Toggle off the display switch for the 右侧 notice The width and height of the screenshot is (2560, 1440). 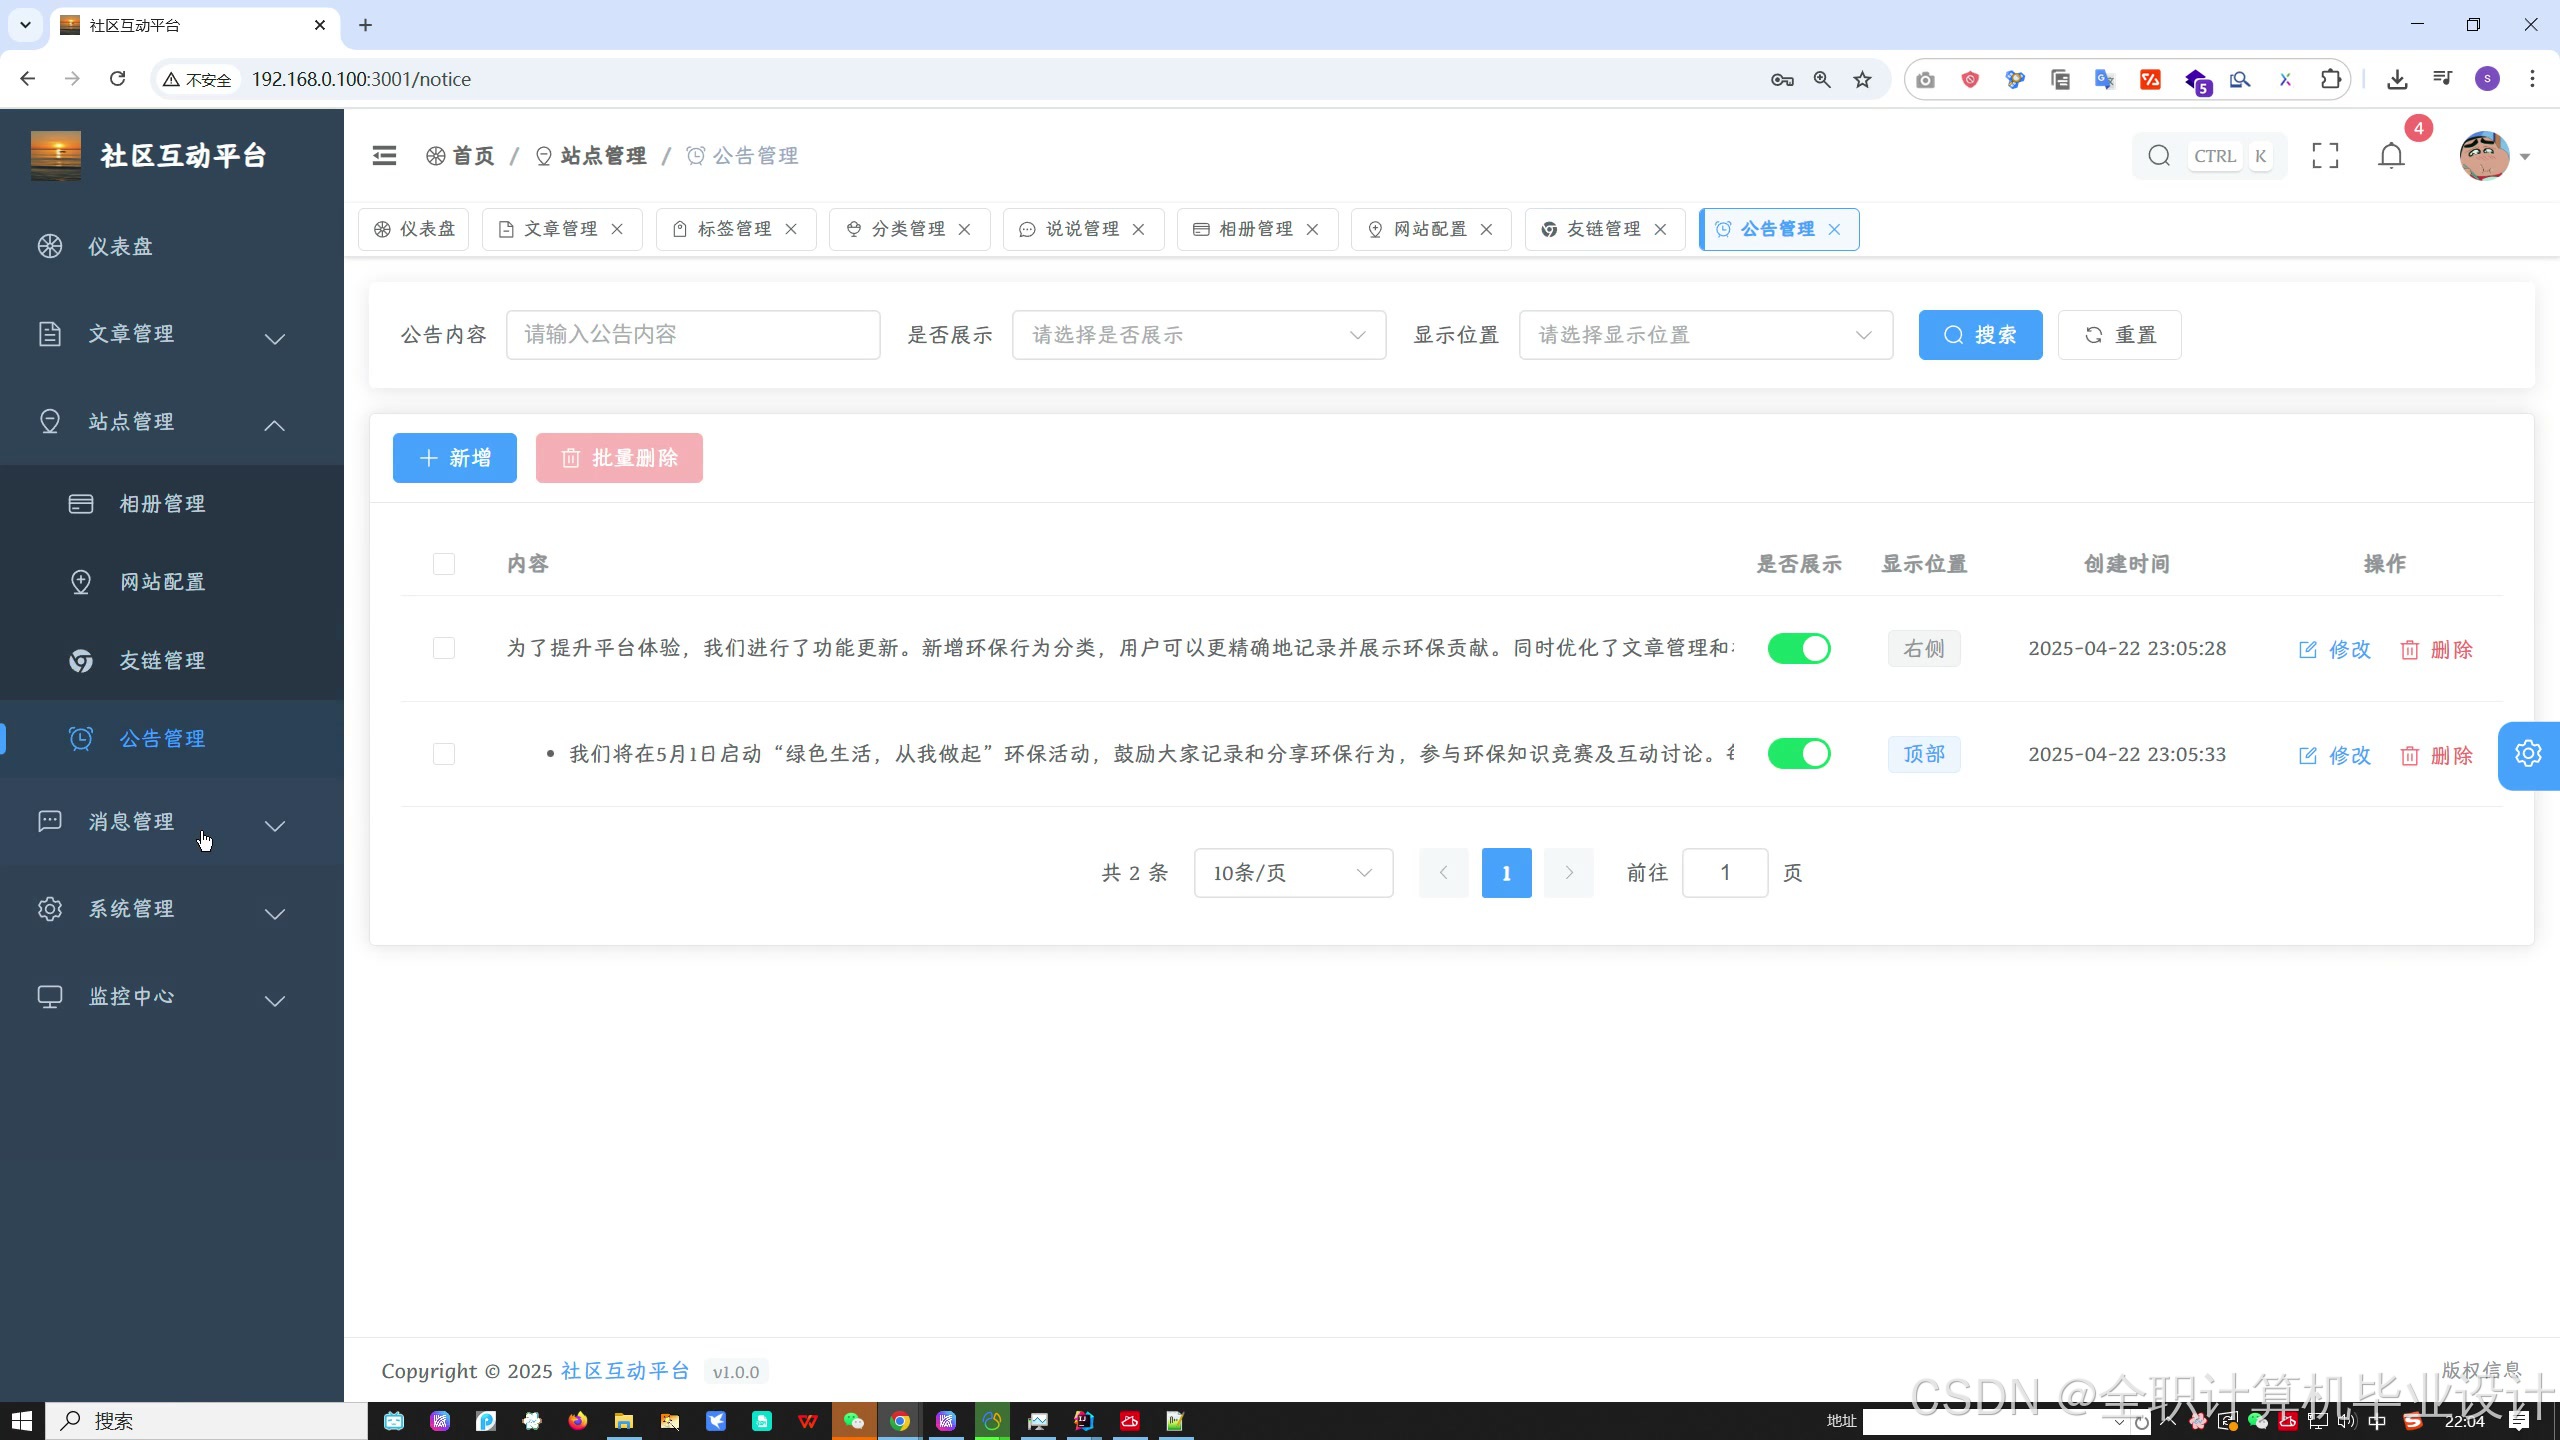click(x=1798, y=648)
